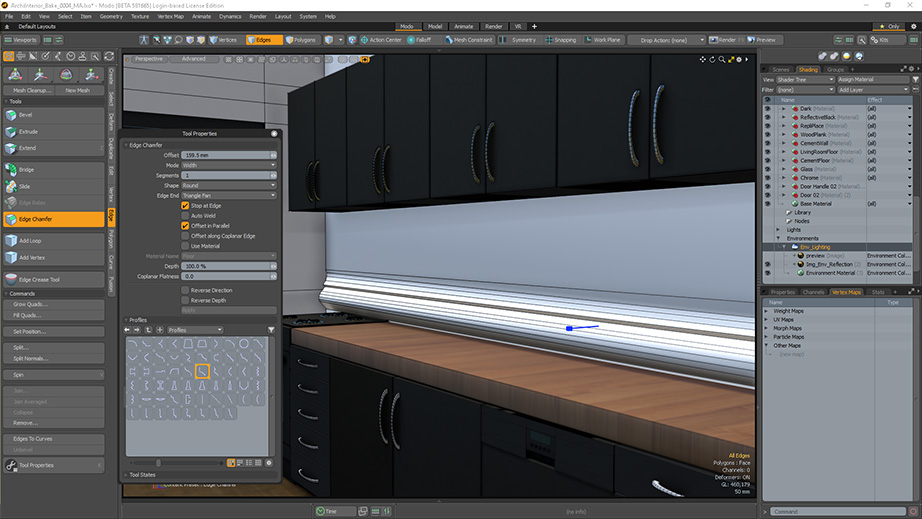The image size is (922, 519).
Task: Open the Geometry menu
Action: point(111,16)
